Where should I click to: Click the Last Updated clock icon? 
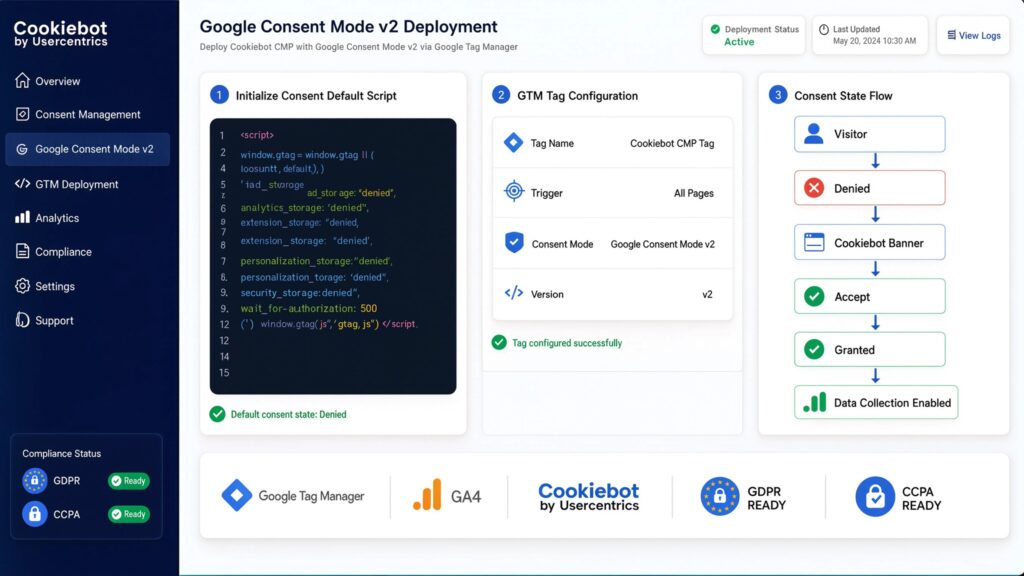tap(824, 29)
